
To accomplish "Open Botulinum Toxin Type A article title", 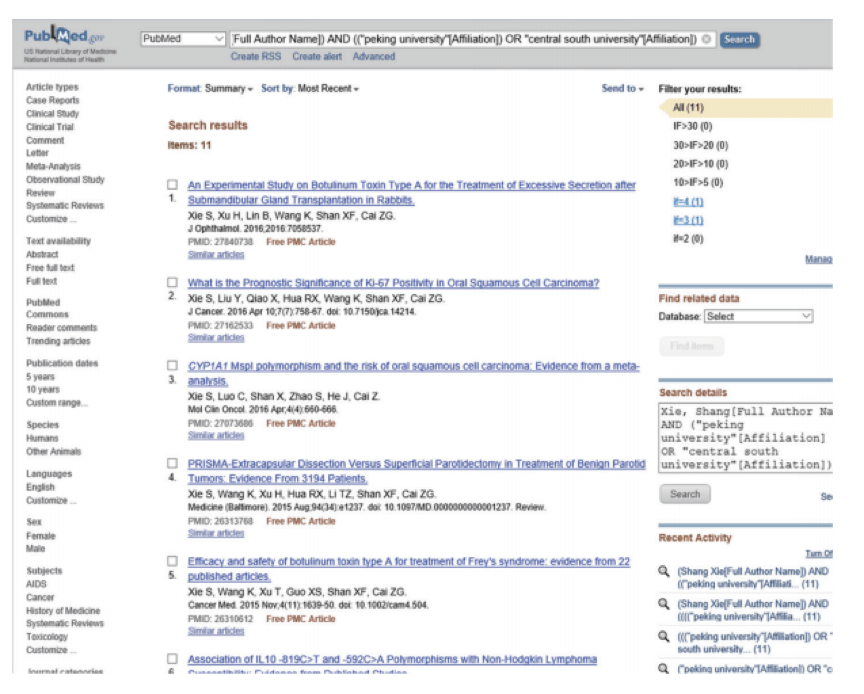I will (412, 192).
